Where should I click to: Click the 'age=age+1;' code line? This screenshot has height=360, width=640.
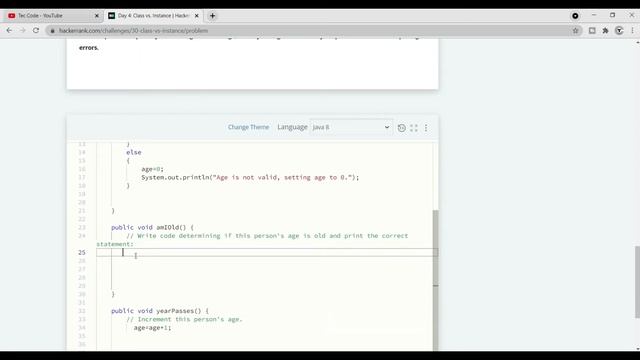[x=152, y=328]
